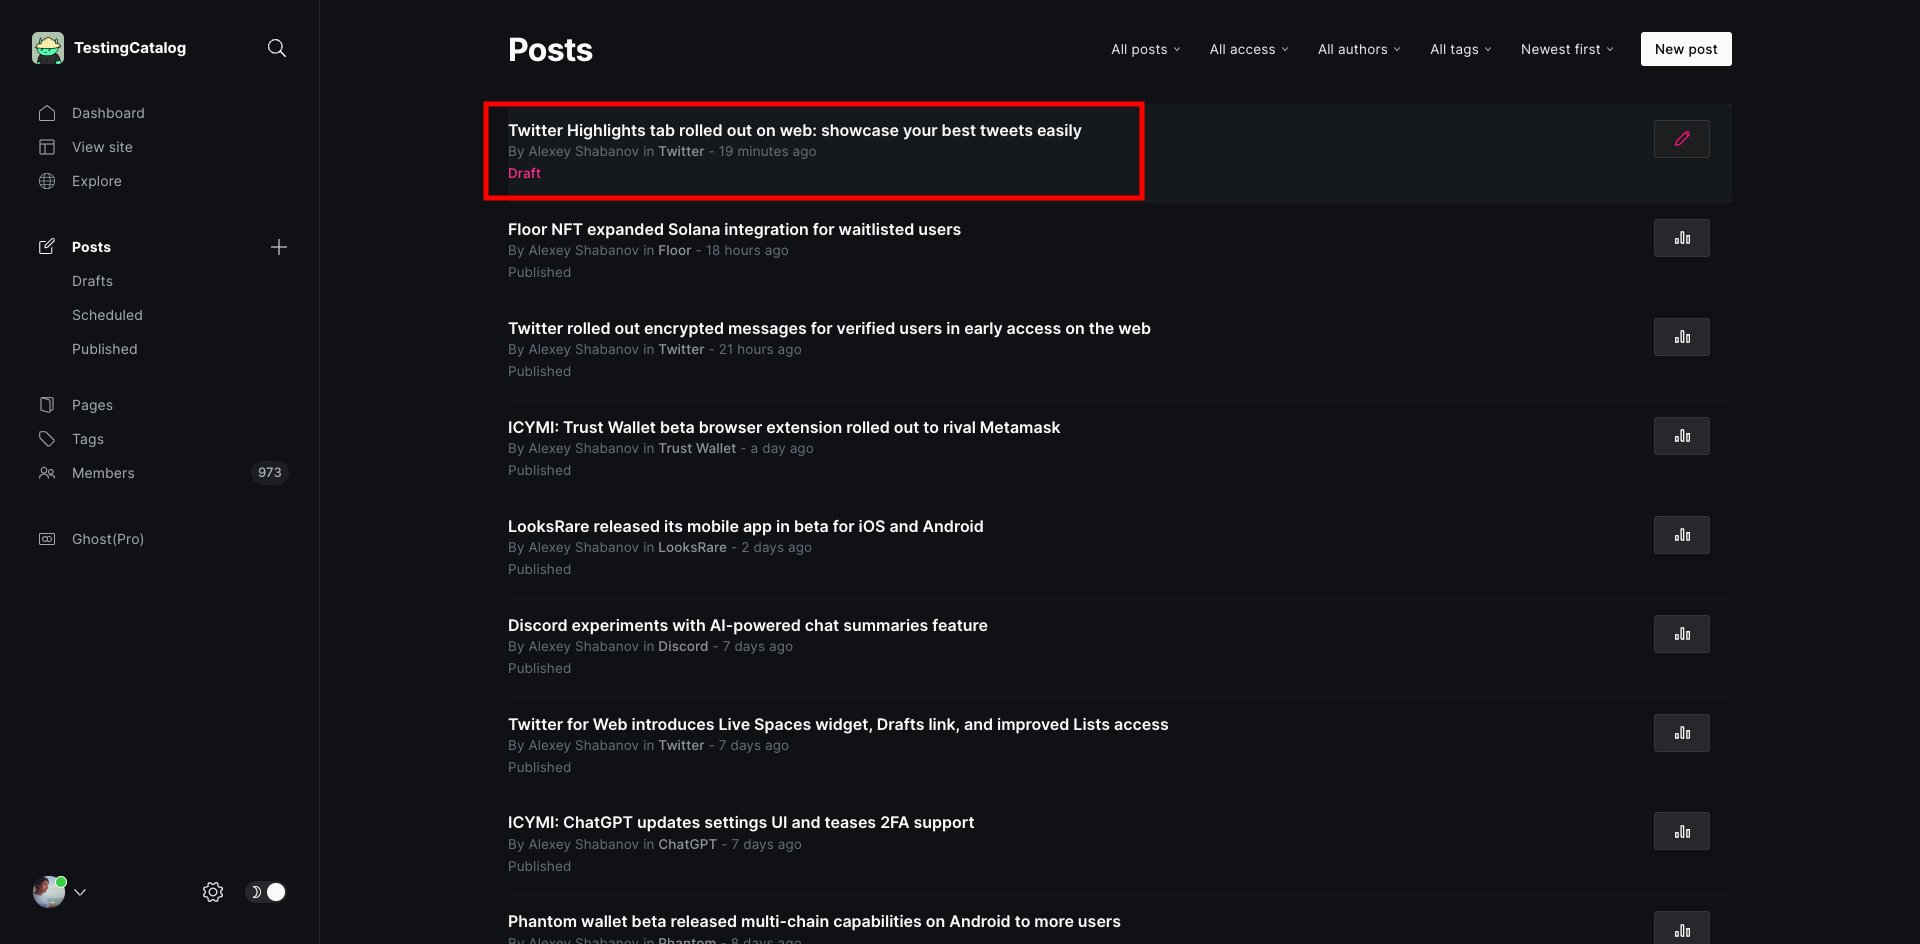Expand user menu chevron beside avatar
Screen dimensions: 1920x944
coord(80,892)
